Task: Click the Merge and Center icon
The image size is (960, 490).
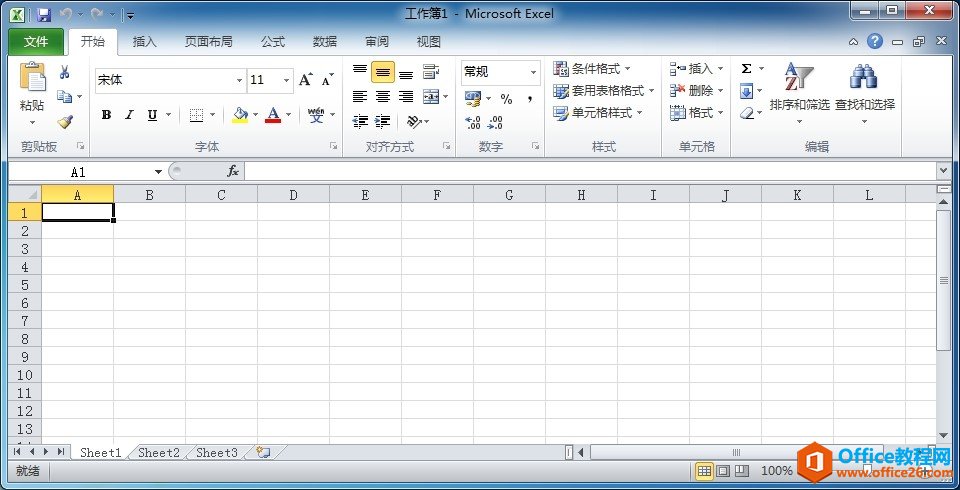Action: point(432,96)
